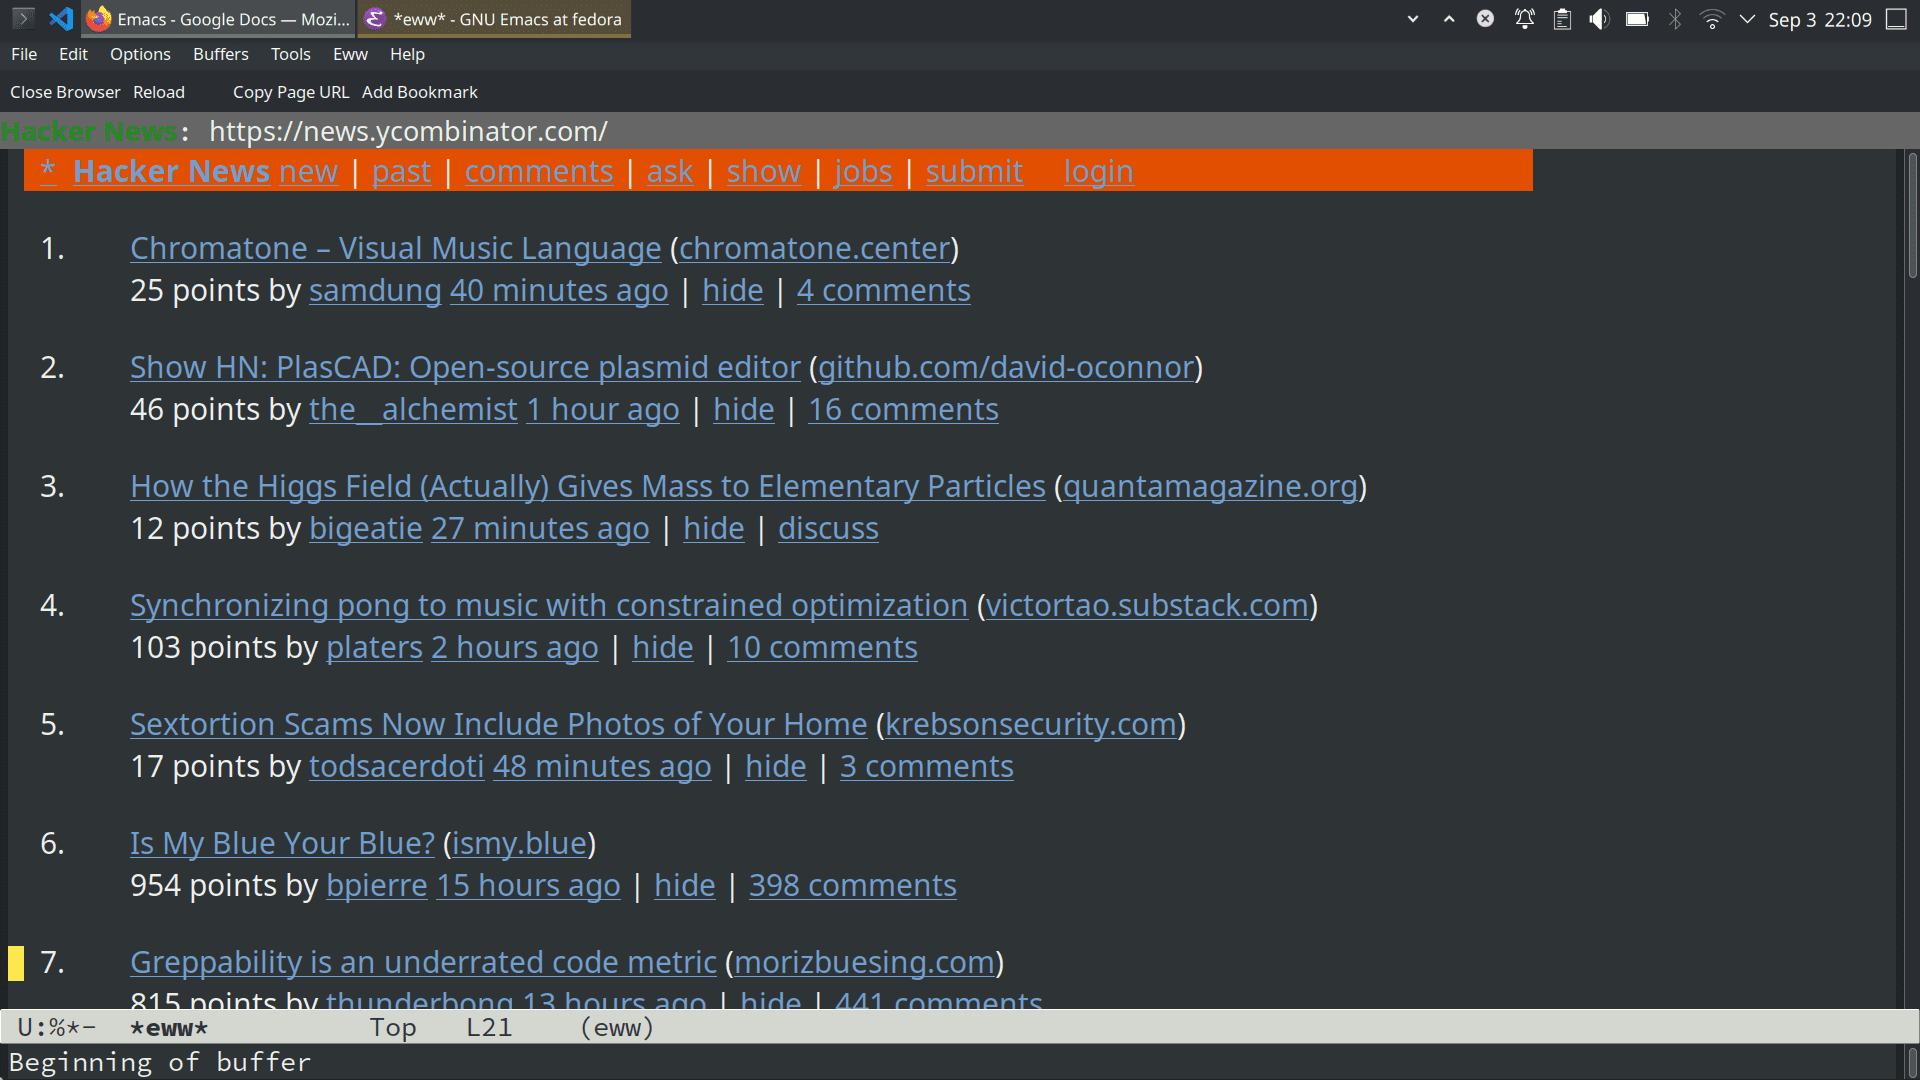Click the Firefox browser taskbar icon
The width and height of the screenshot is (1920, 1080).
(x=104, y=18)
